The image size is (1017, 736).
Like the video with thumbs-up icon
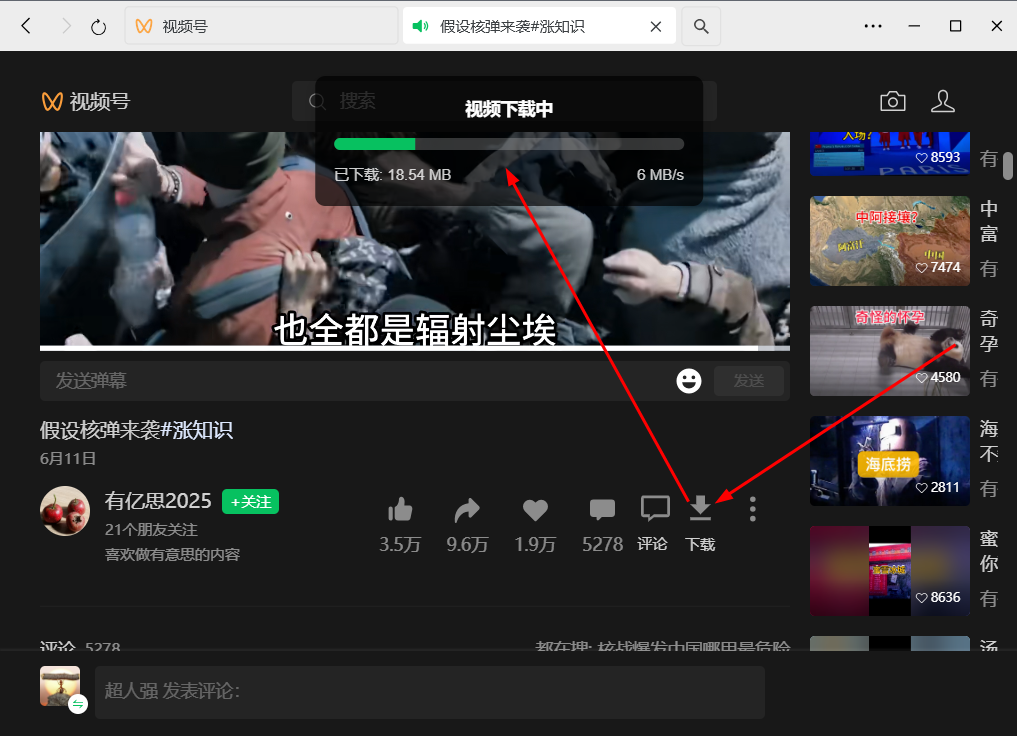[x=400, y=510]
